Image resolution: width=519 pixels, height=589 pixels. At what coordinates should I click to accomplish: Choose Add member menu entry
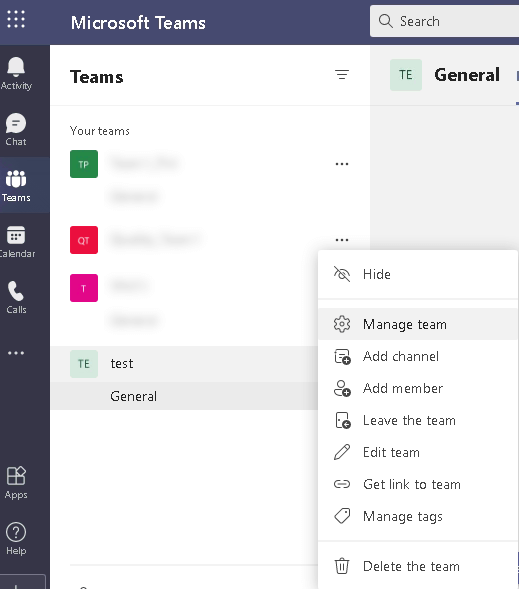[x=418, y=388]
